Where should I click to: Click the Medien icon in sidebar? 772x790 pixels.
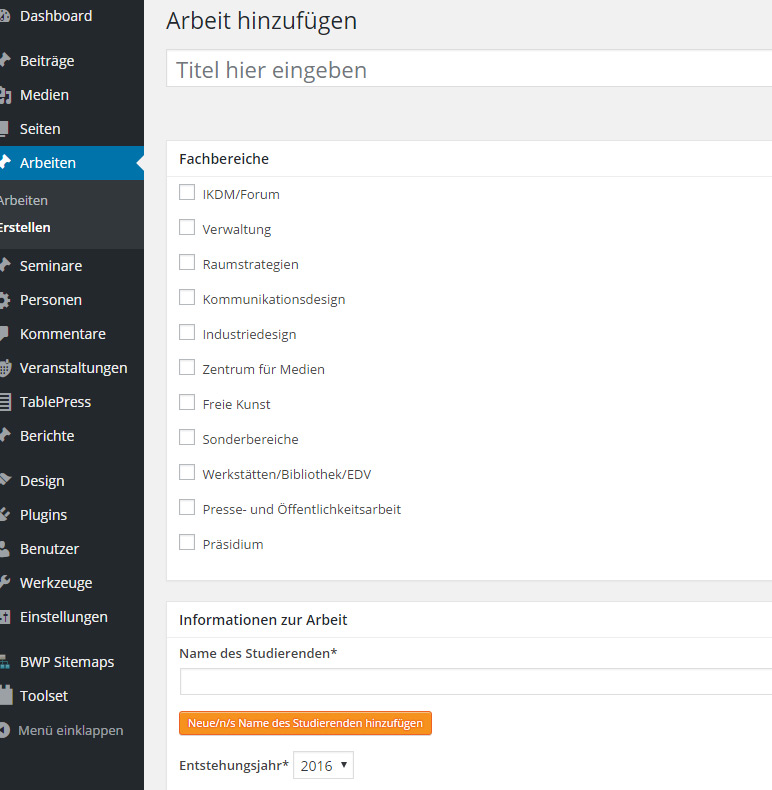click(x=4, y=95)
